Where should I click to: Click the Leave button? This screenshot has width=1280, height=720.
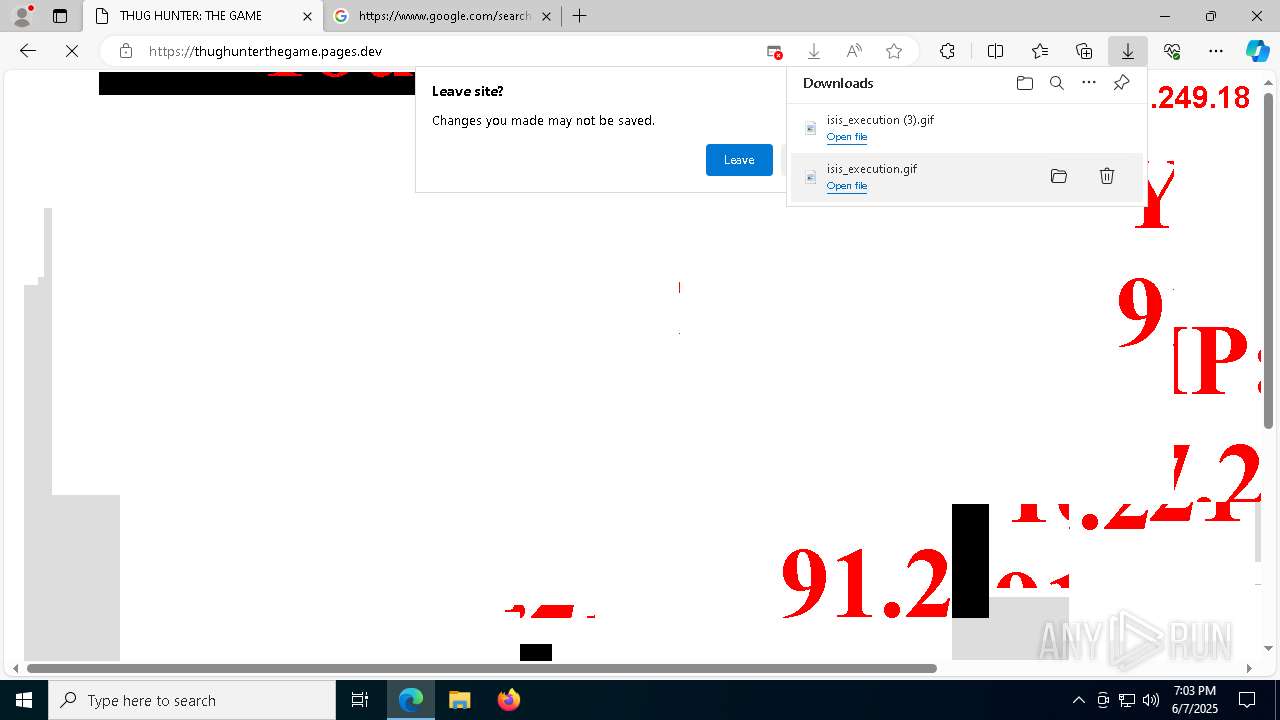pos(739,160)
